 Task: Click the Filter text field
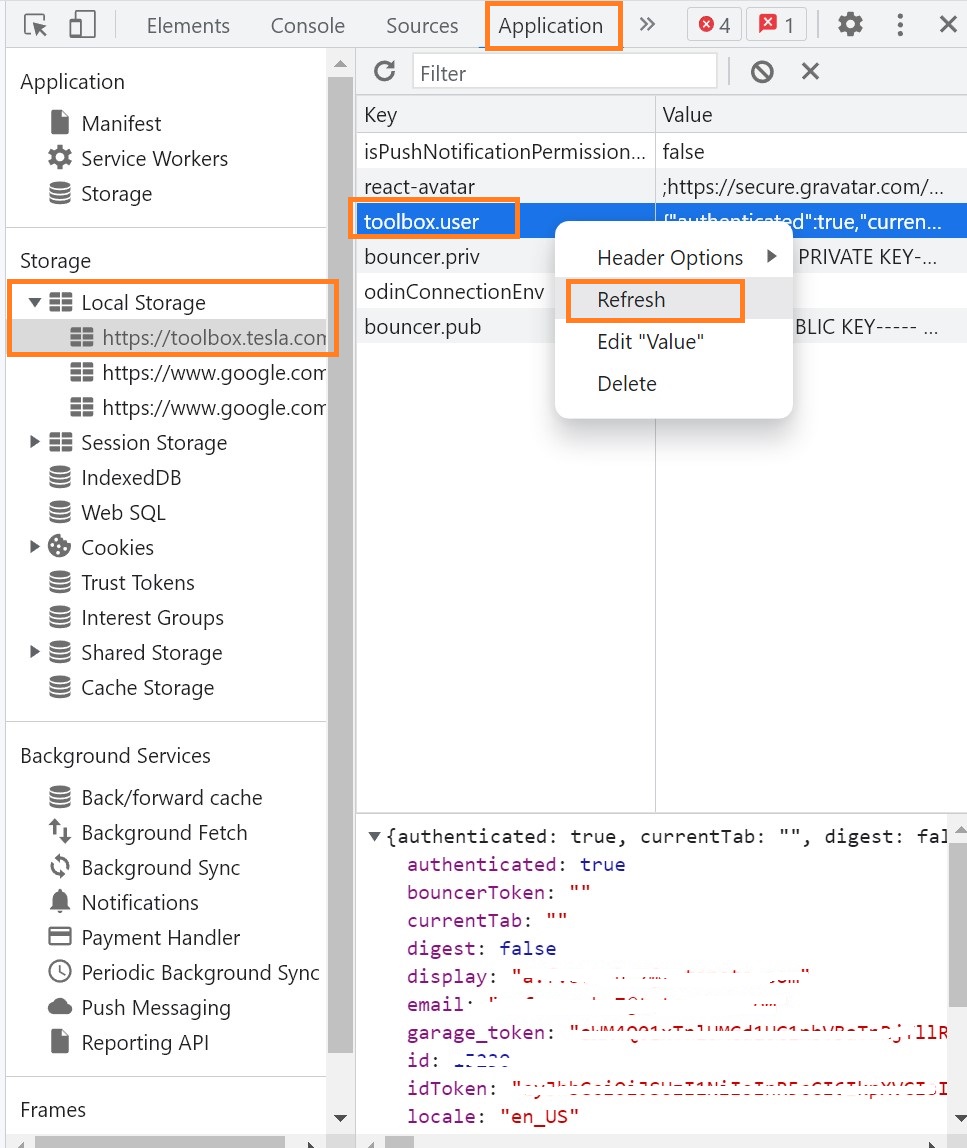pyautogui.click(x=565, y=72)
